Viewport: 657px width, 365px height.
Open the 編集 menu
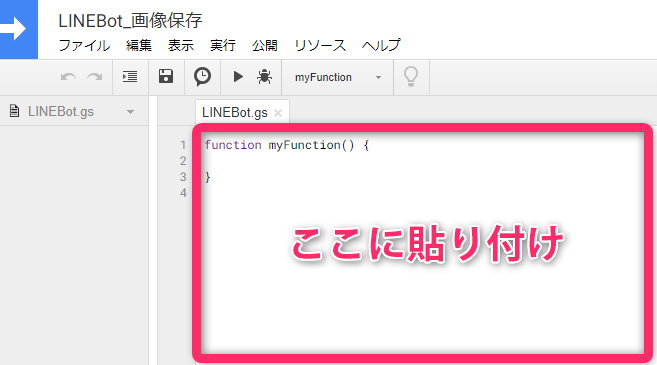pyautogui.click(x=139, y=45)
